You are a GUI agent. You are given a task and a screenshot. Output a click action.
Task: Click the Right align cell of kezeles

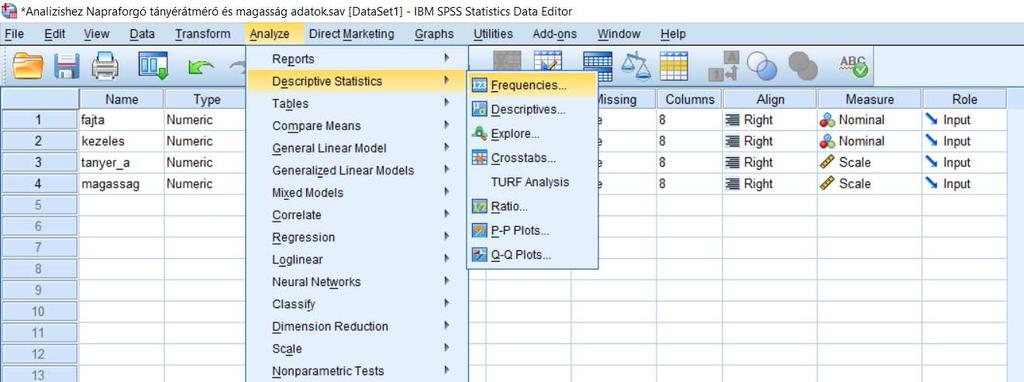[769, 141]
